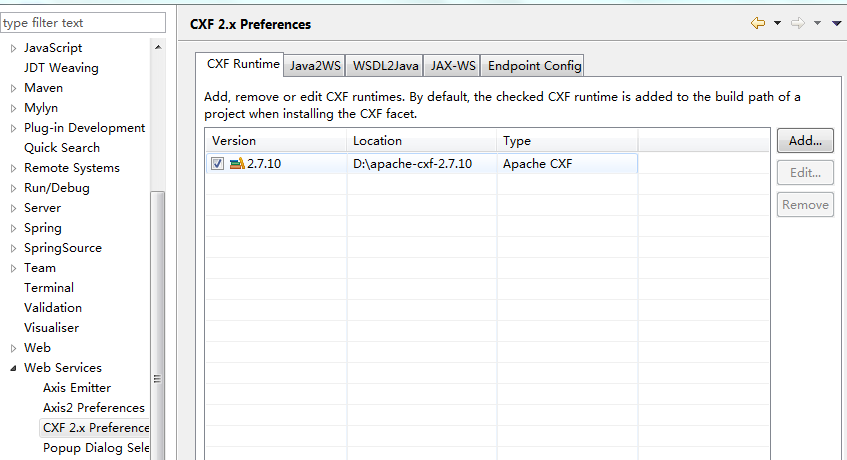Select CXF 2.x Preferences tree item
847x460 pixels.
click(96, 428)
